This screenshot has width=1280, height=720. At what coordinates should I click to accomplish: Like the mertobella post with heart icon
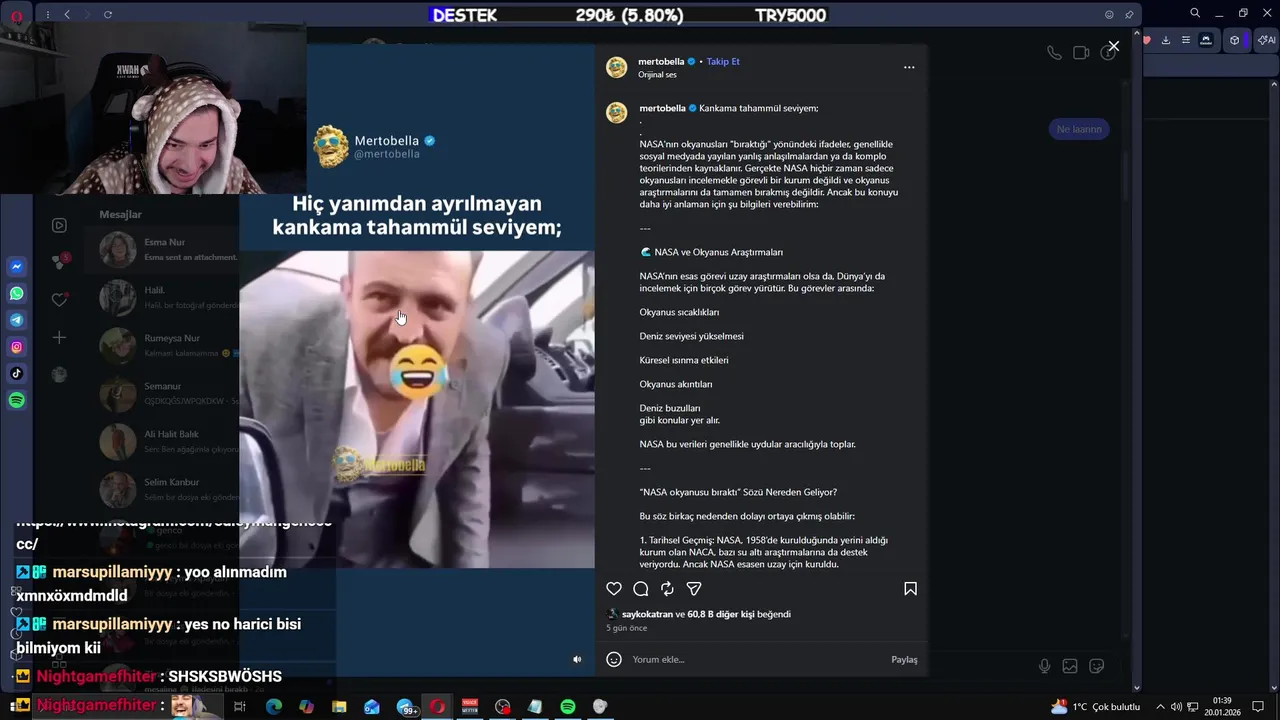pos(614,589)
